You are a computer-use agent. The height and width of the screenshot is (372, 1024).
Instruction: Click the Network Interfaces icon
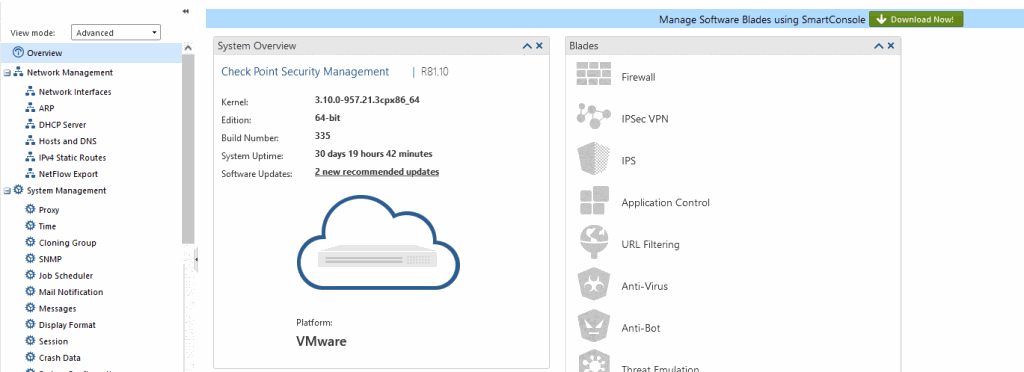(x=29, y=91)
